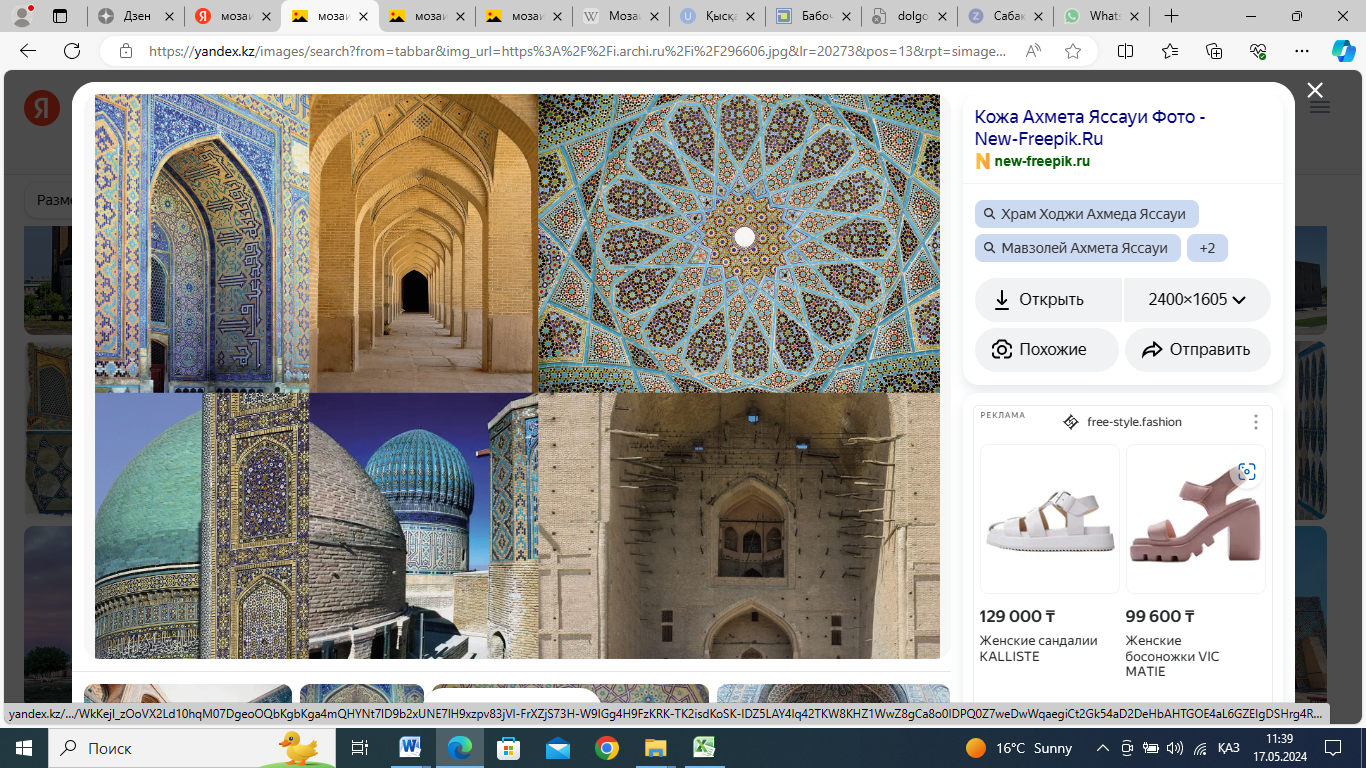Viewport: 1366px width, 768px height.
Task: Click the Read aloud icon in address bar
Action: click(1033, 51)
